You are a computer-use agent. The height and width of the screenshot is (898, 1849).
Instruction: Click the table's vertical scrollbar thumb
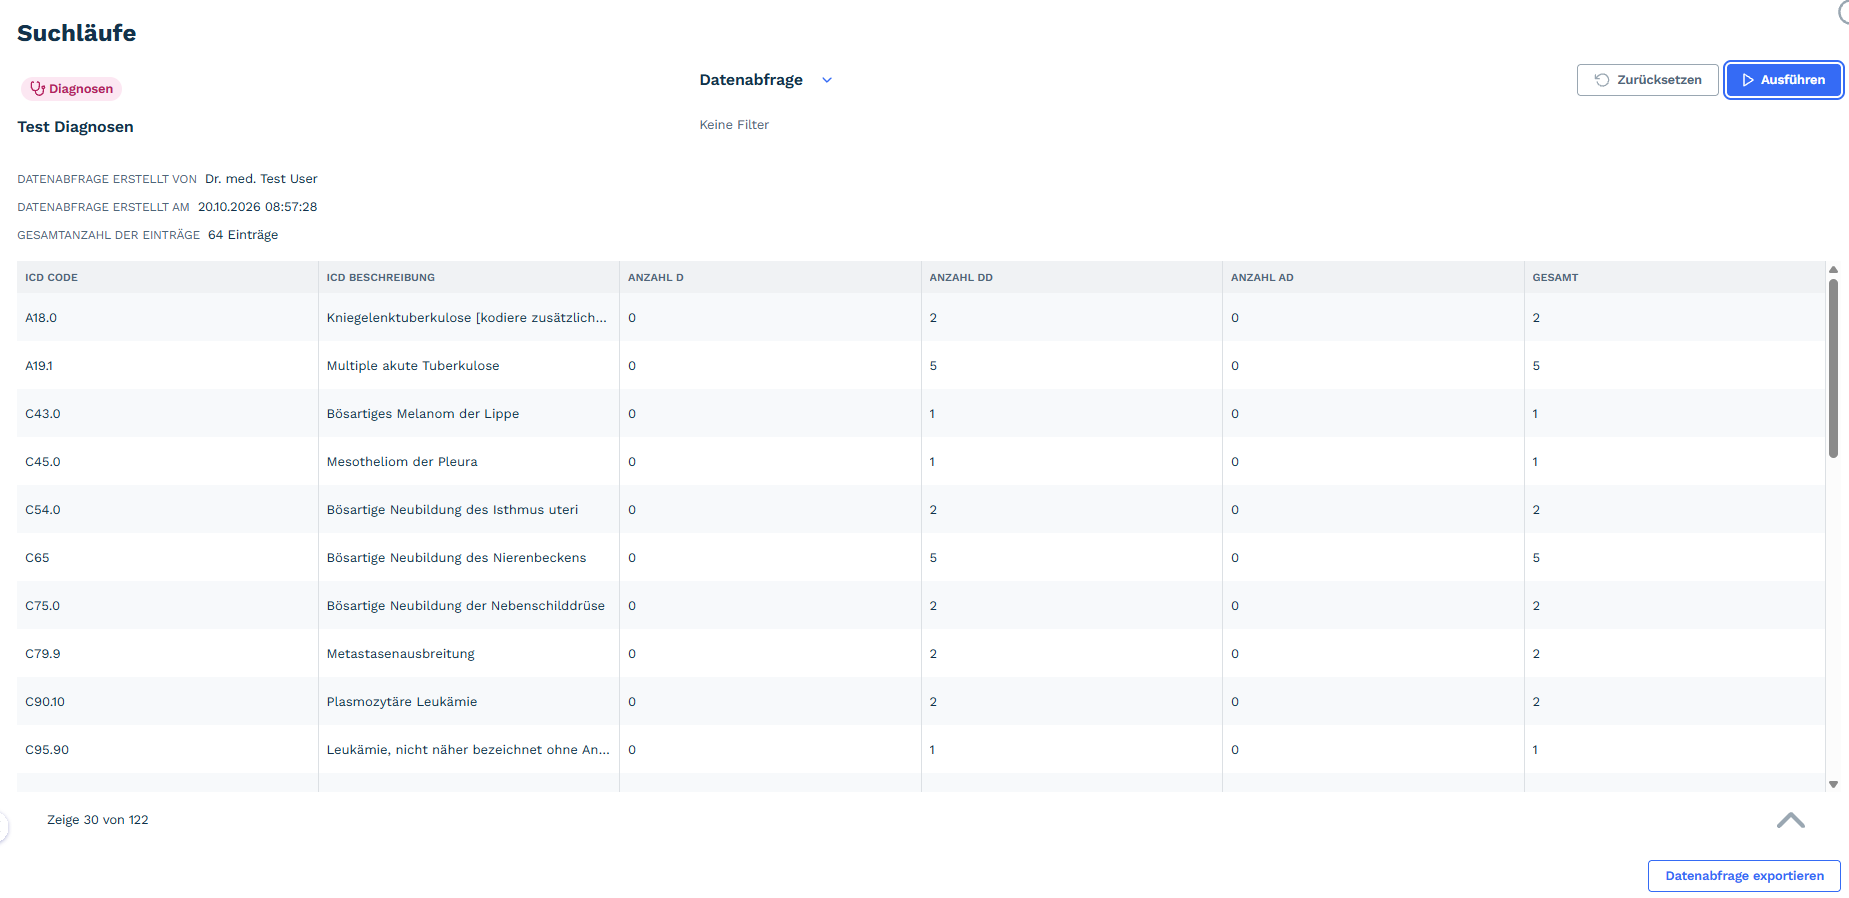pyautogui.click(x=1833, y=368)
